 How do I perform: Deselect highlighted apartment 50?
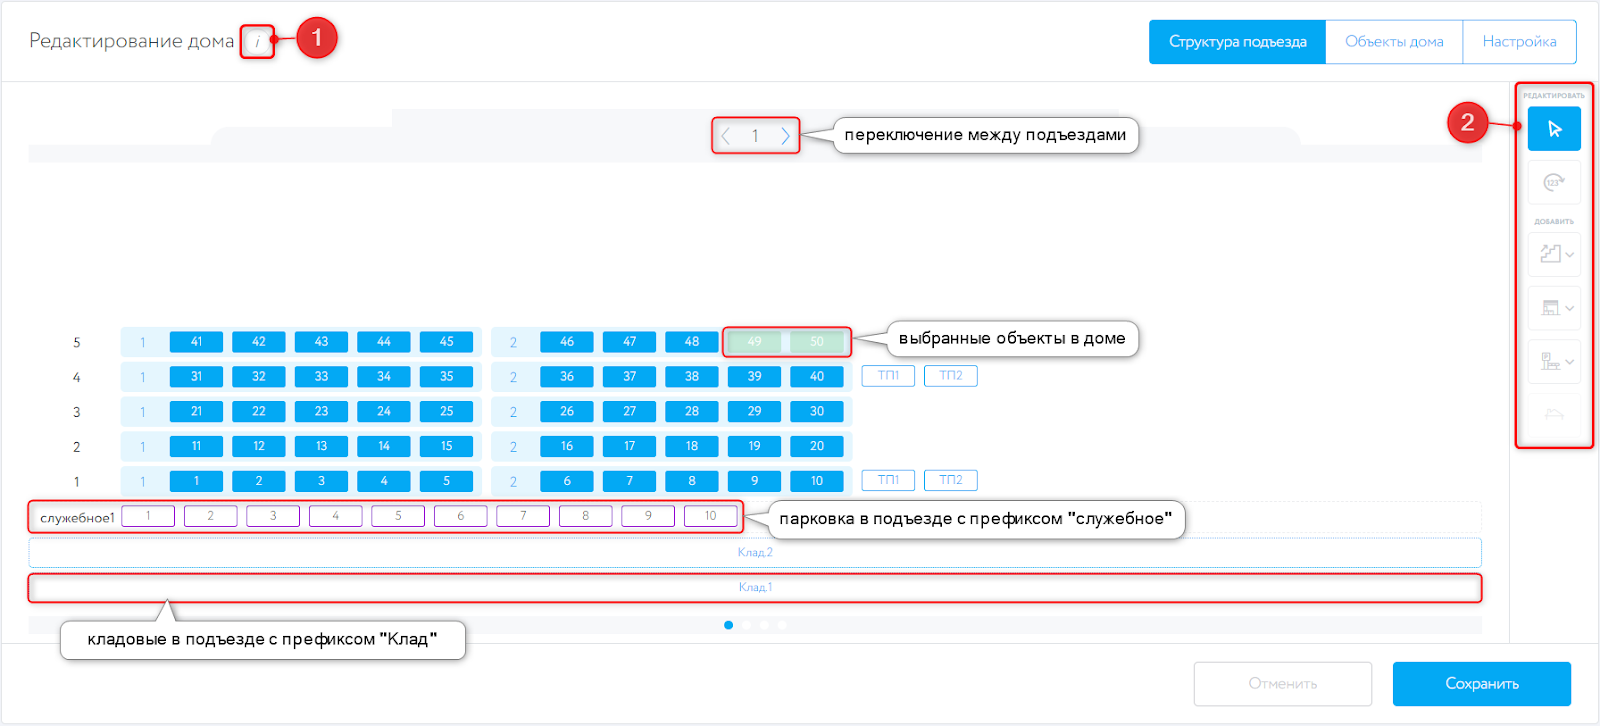click(817, 342)
